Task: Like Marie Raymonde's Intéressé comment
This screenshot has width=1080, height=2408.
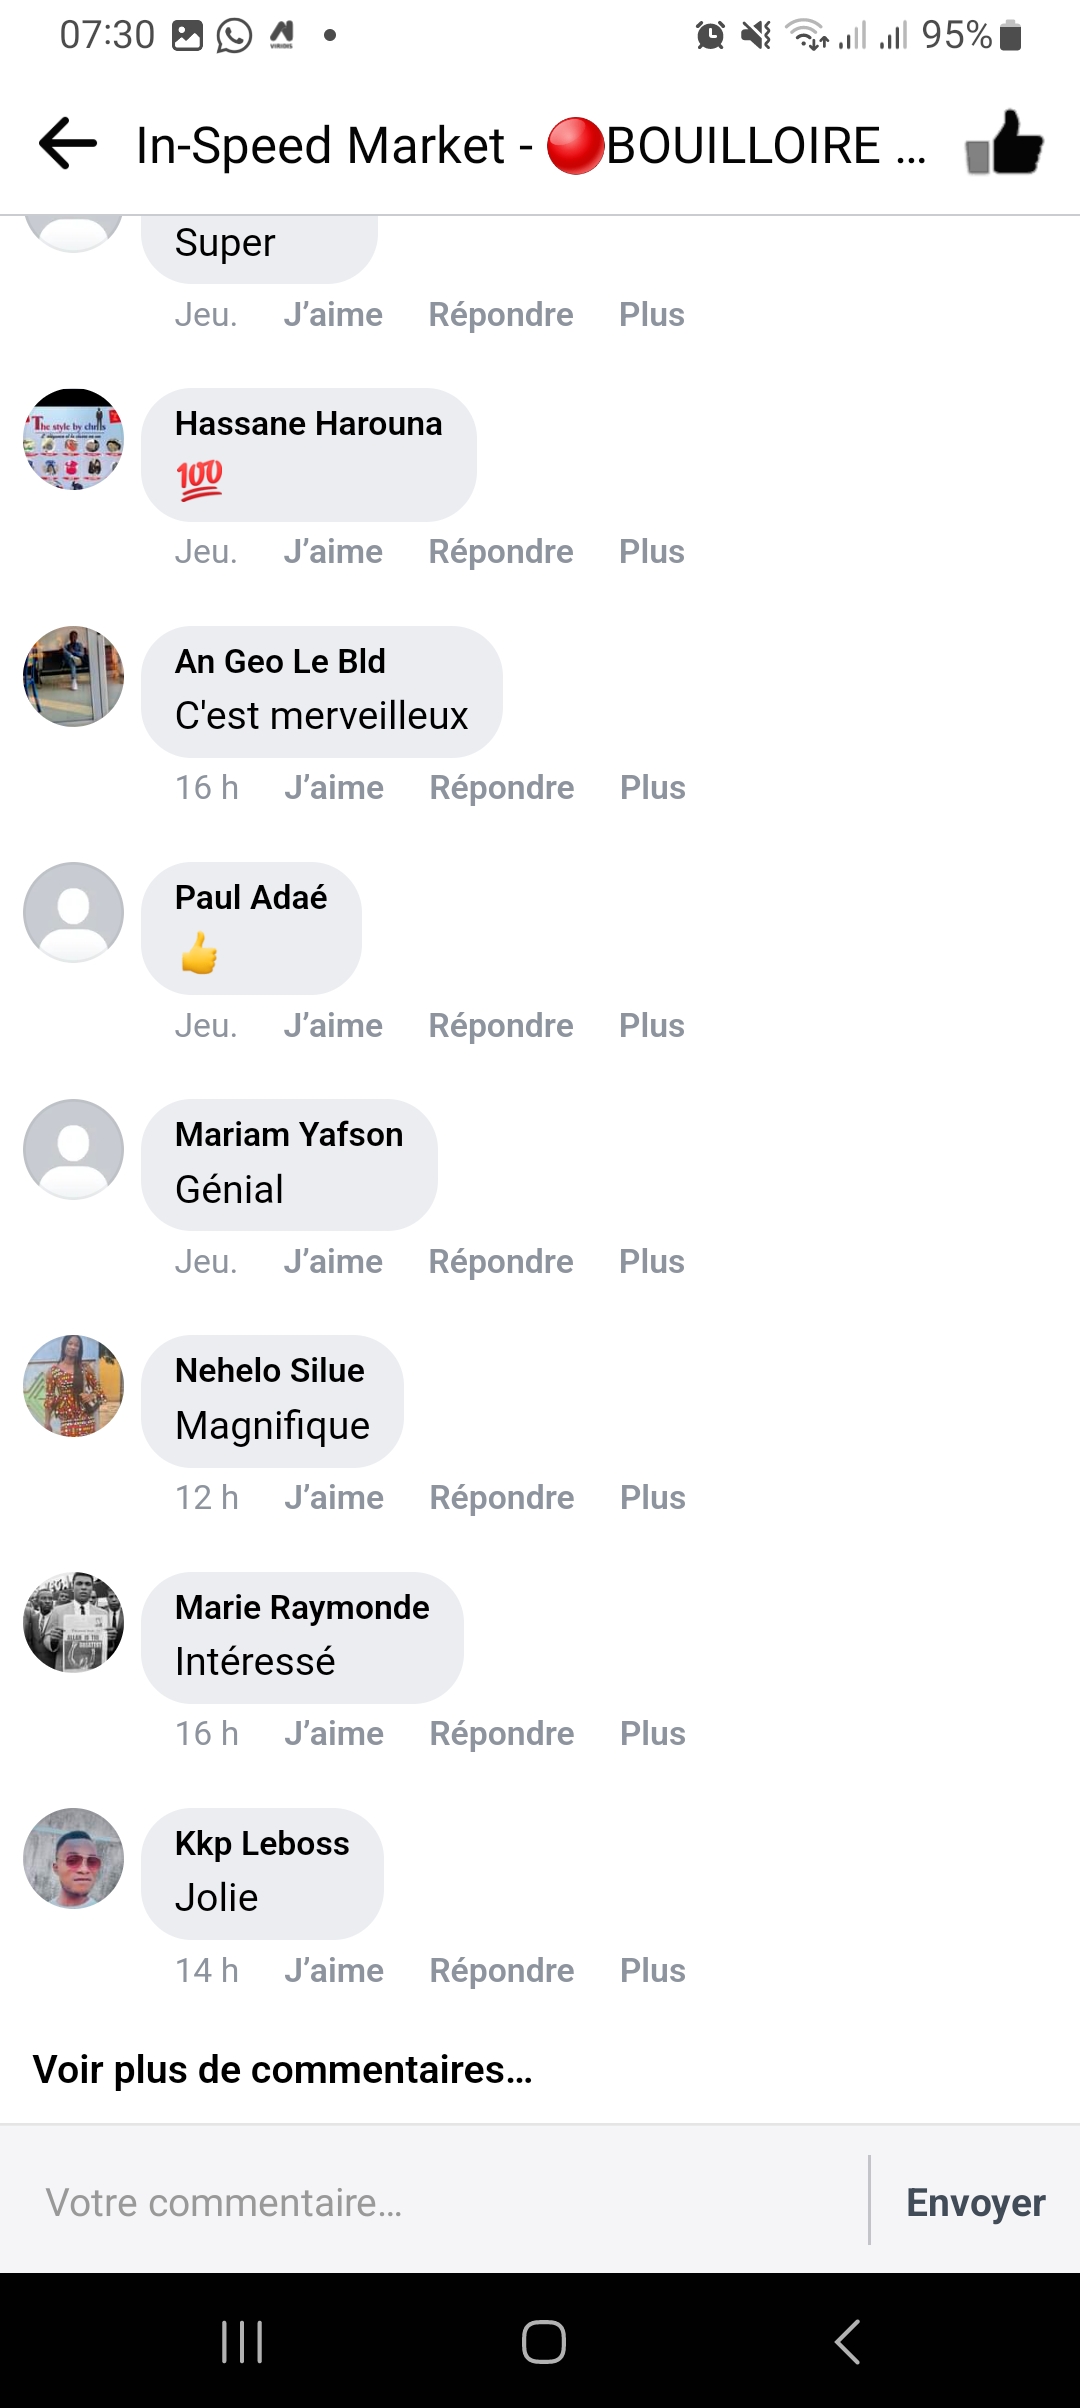Action: coord(333,1733)
